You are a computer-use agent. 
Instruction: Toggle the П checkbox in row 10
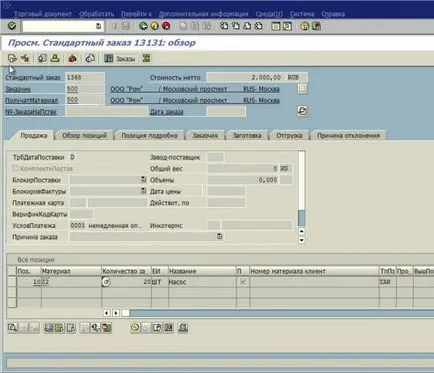[x=243, y=282]
